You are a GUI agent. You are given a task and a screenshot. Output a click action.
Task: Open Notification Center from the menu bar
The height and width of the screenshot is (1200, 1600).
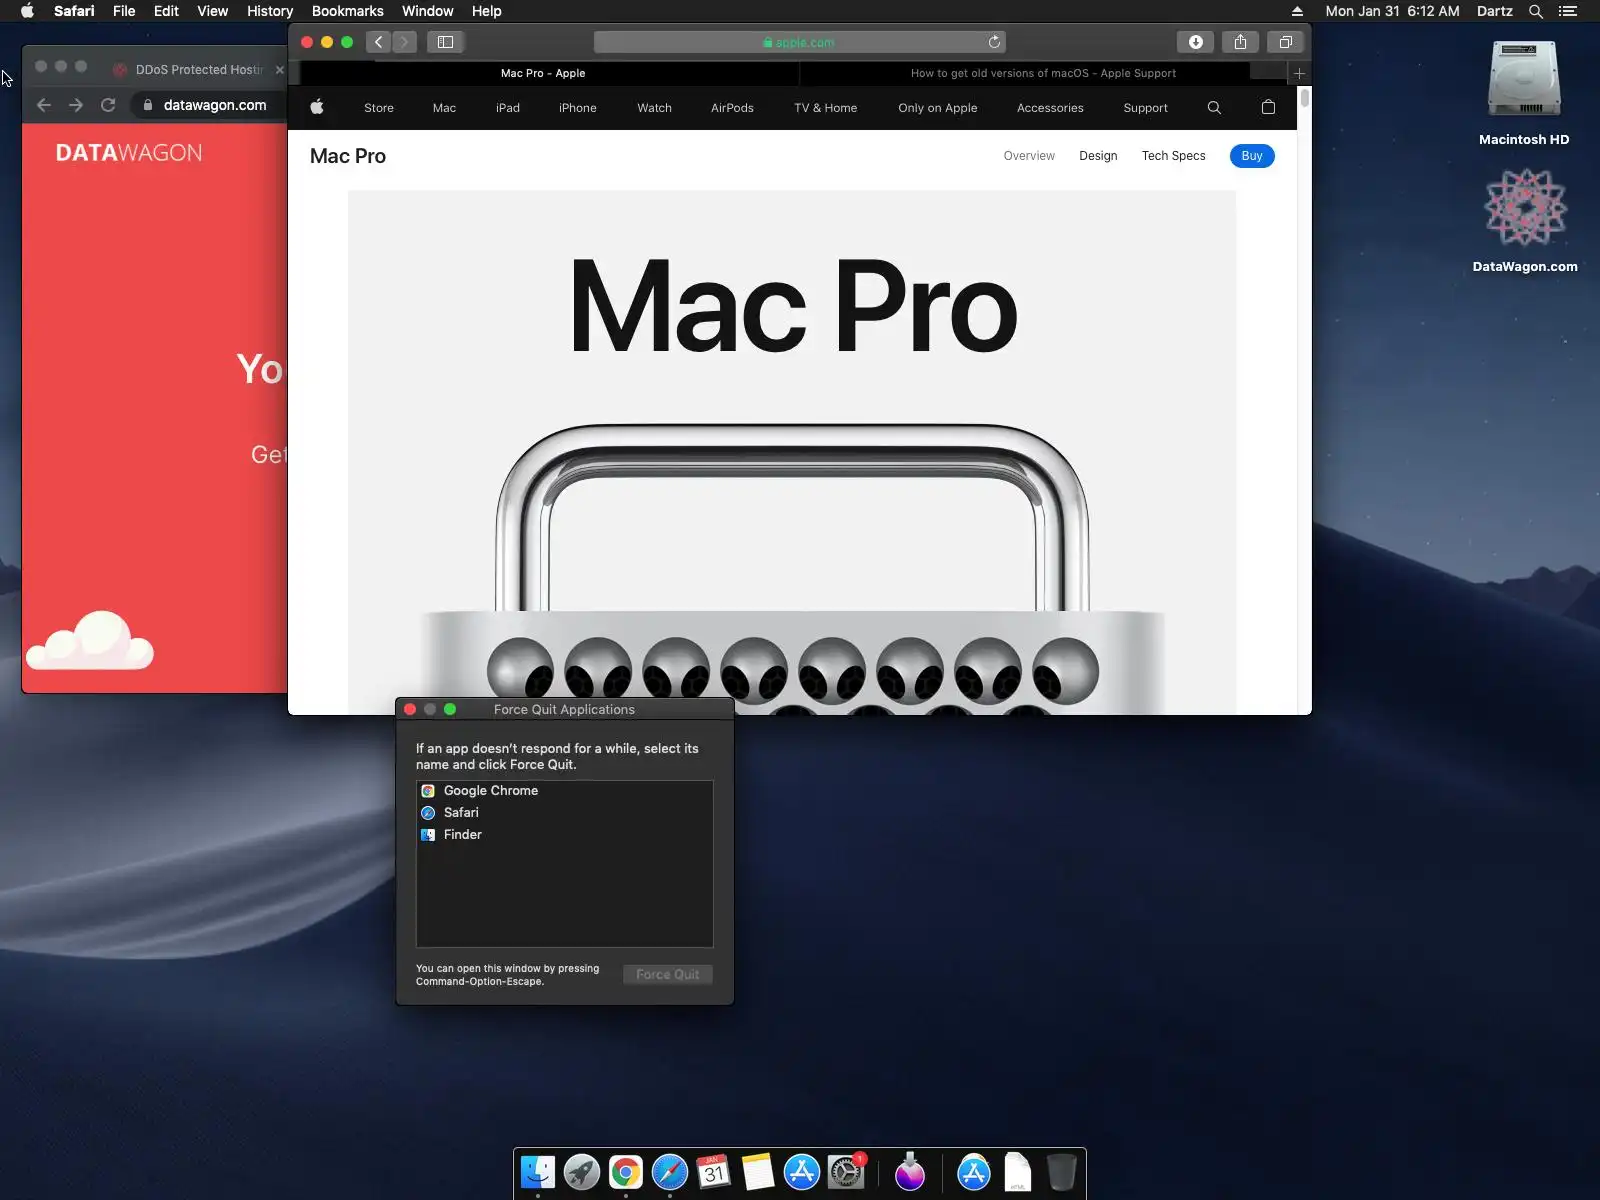coord(1568,11)
